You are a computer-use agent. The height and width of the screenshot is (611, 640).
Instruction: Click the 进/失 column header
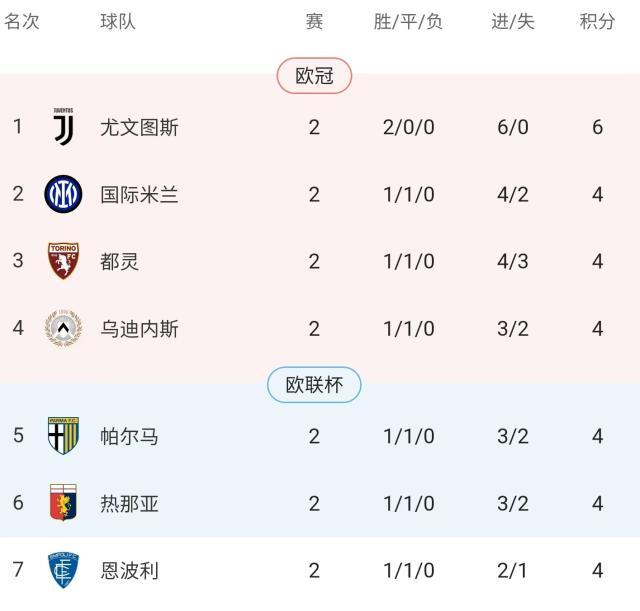[x=512, y=21]
